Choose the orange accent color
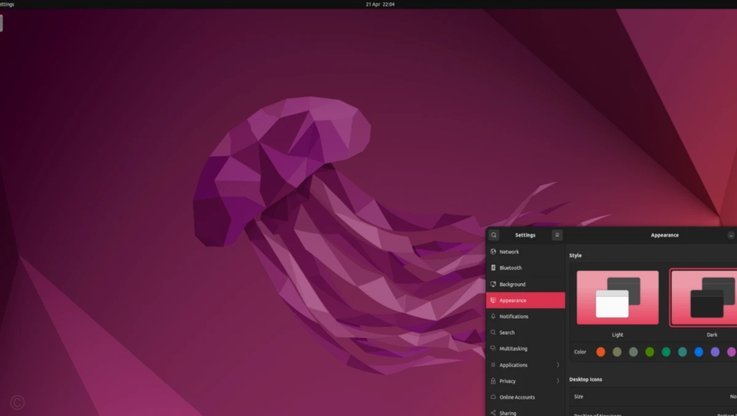Image resolution: width=737 pixels, height=416 pixels. (x=601, y=352)
